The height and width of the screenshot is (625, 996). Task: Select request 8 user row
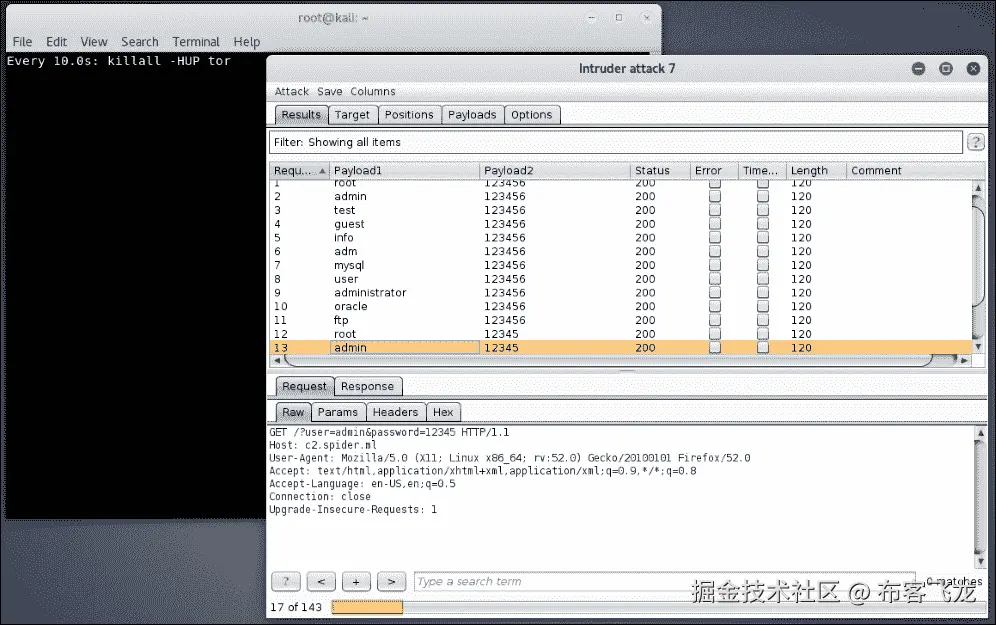point(620,279)
